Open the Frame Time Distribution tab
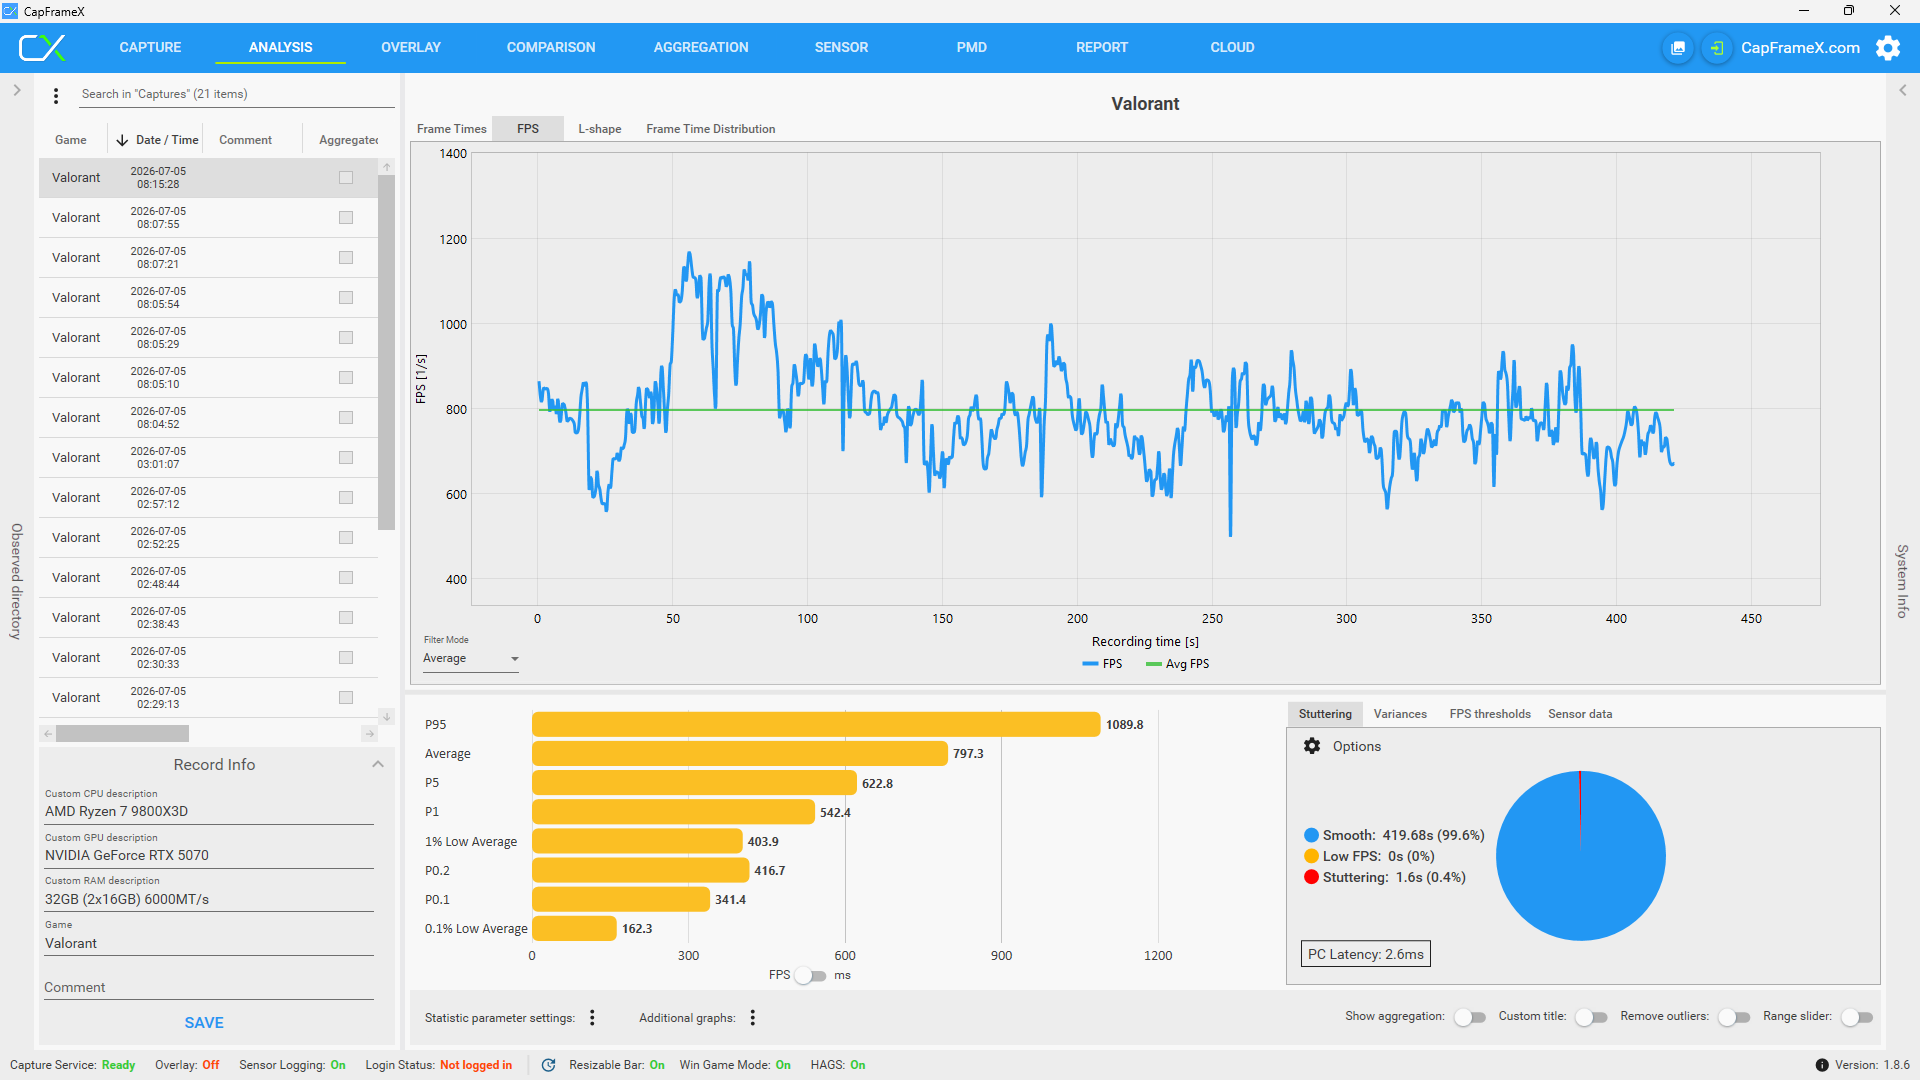The height and width of the screenshot is (1080, 1920). pyautogui.click(x=710, y=129)
